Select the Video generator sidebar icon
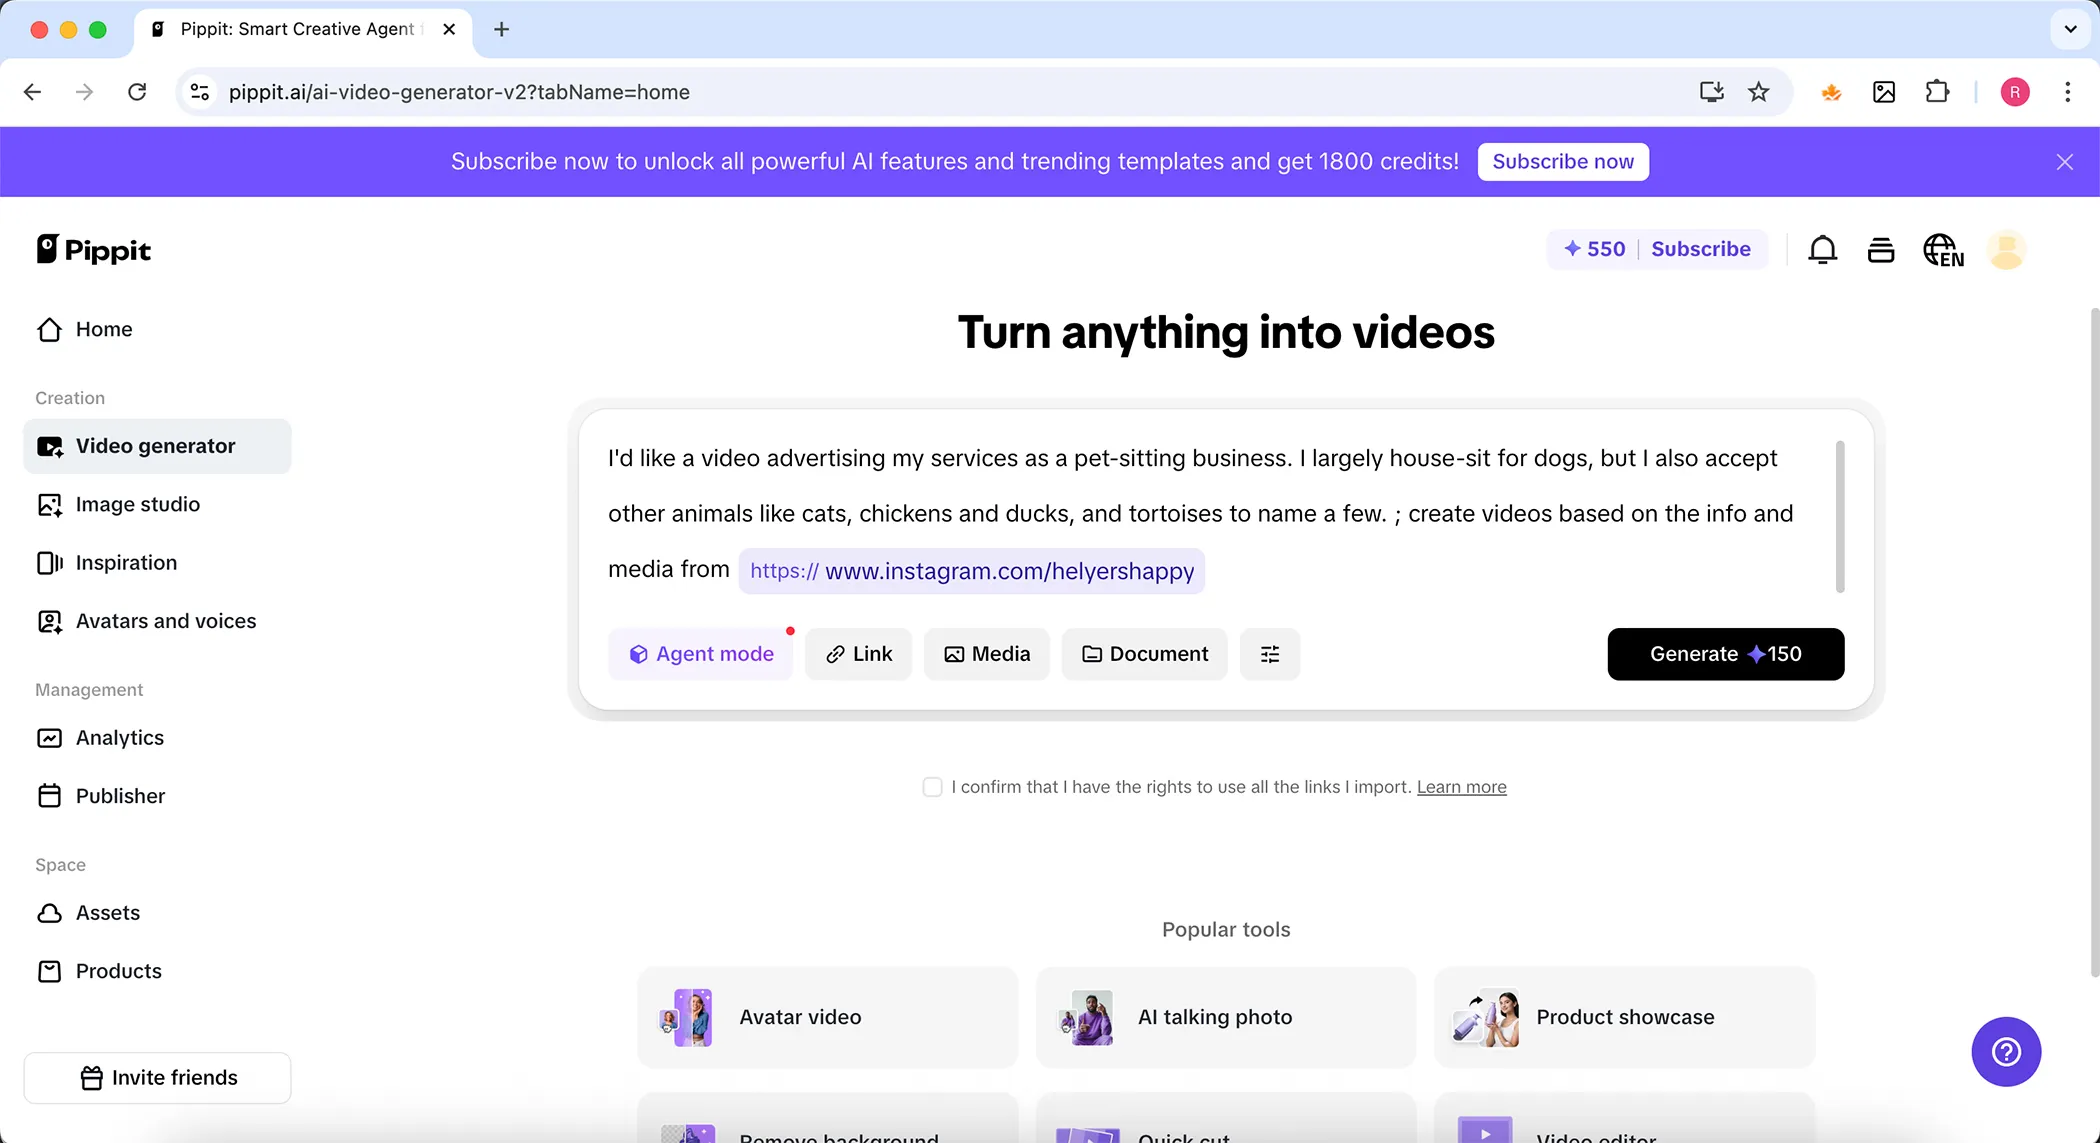The height and width of the screenshot is (1143, 2100). point(50,446)
